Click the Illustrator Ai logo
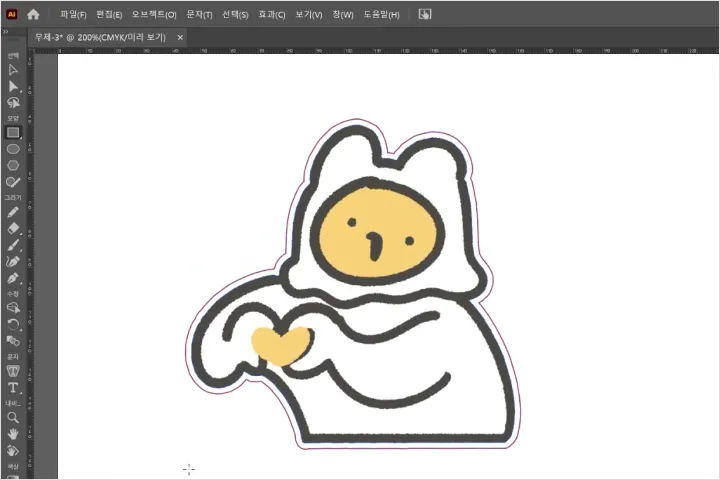The image size is (720, 480). 11,14
